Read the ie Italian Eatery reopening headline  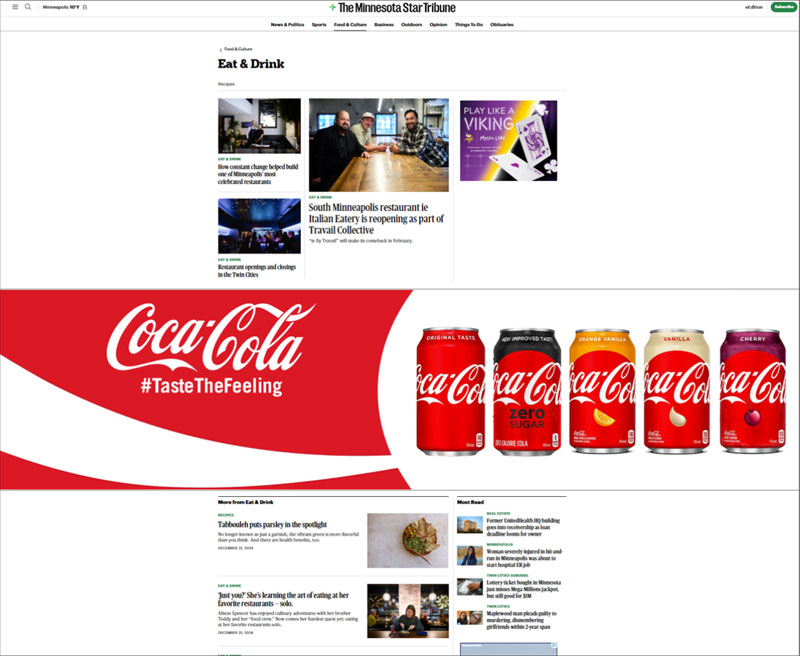click(x=376, y=218)
